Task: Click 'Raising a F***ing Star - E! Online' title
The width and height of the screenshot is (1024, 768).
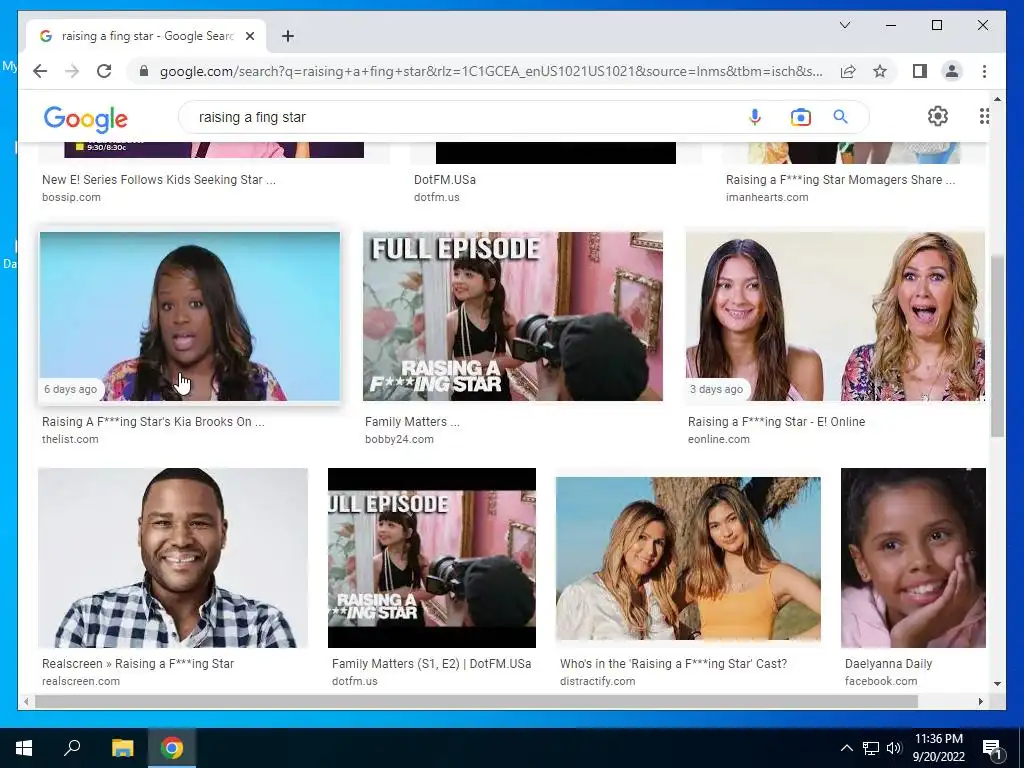Action: point(776,422)
